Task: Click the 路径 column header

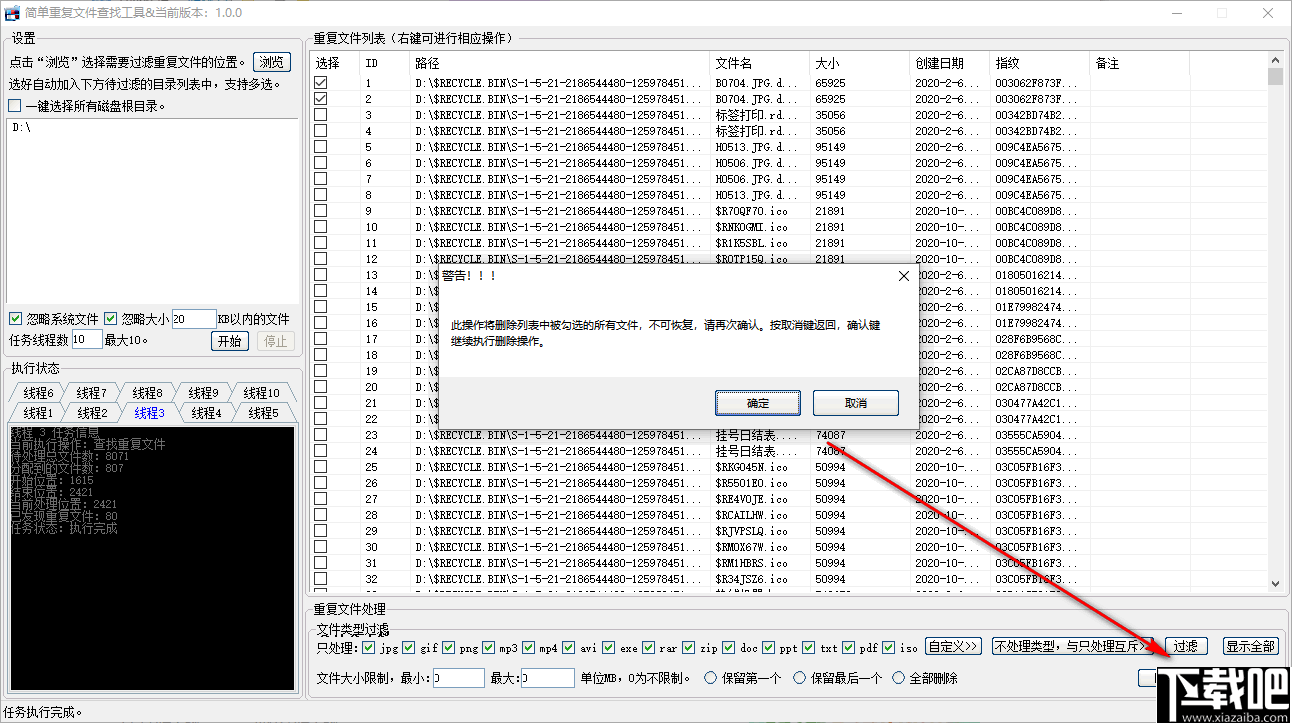Action: 560,63
